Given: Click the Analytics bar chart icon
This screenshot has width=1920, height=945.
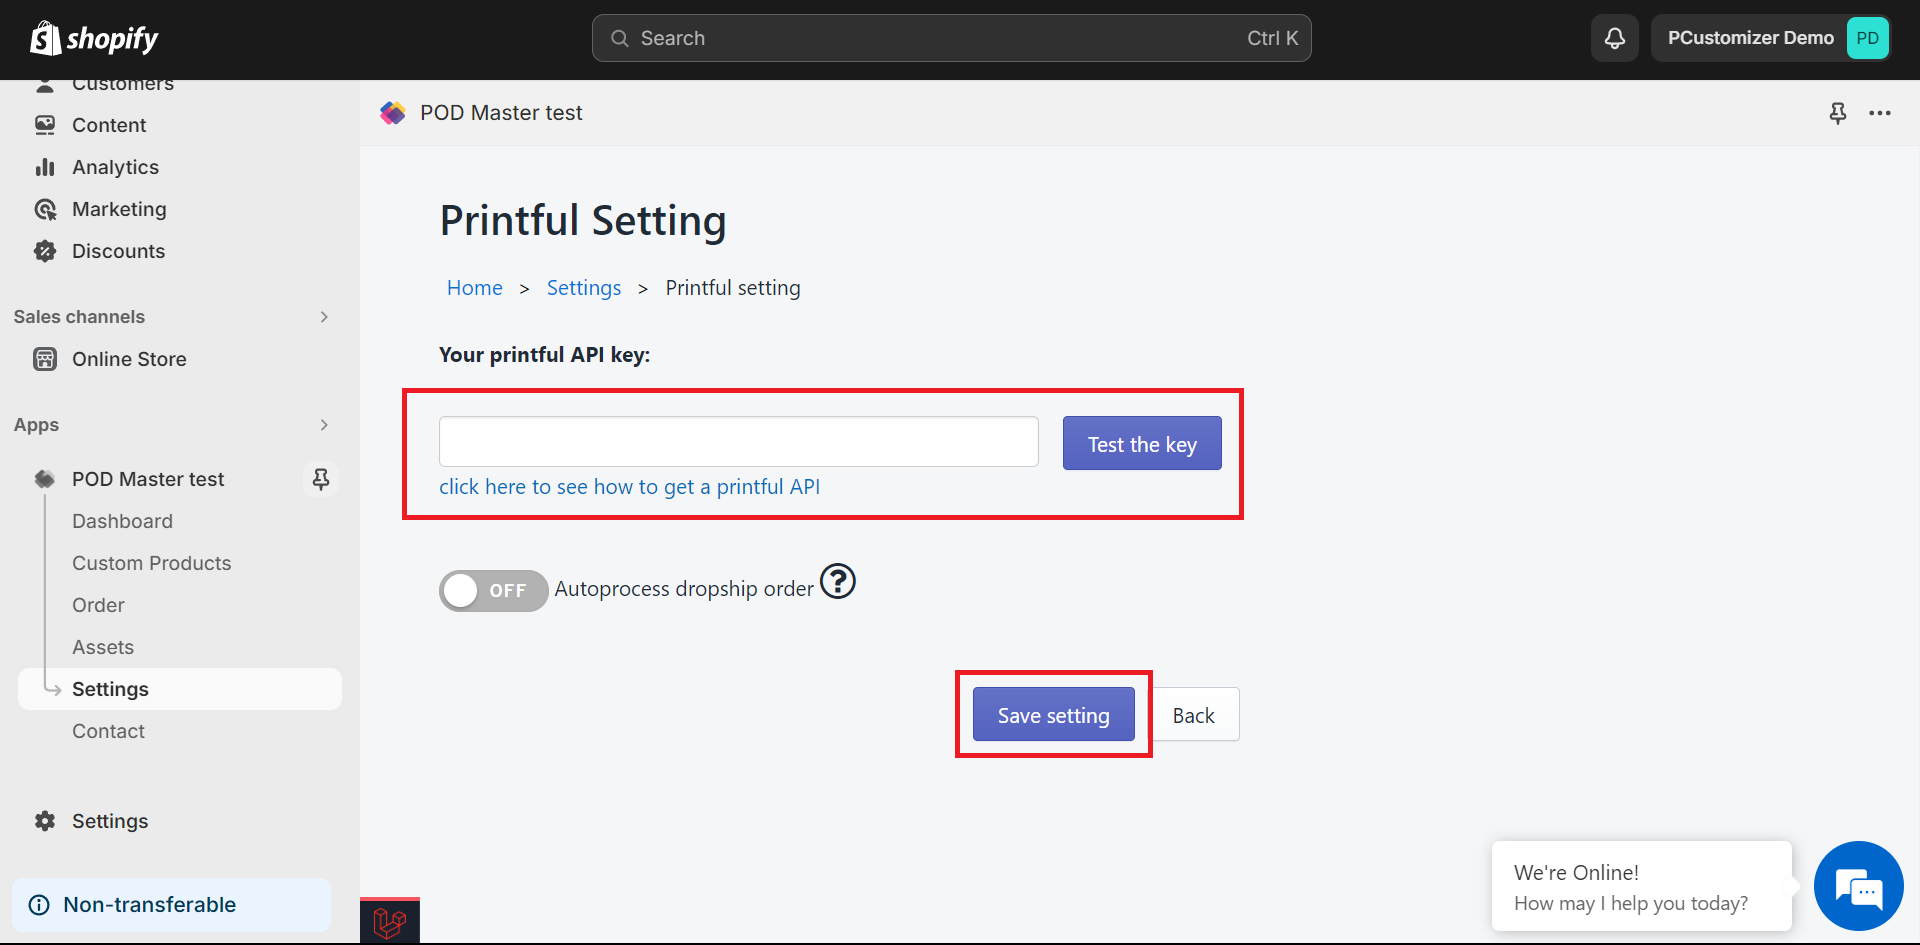Looking at the screenshot, I should click(45, 167).
